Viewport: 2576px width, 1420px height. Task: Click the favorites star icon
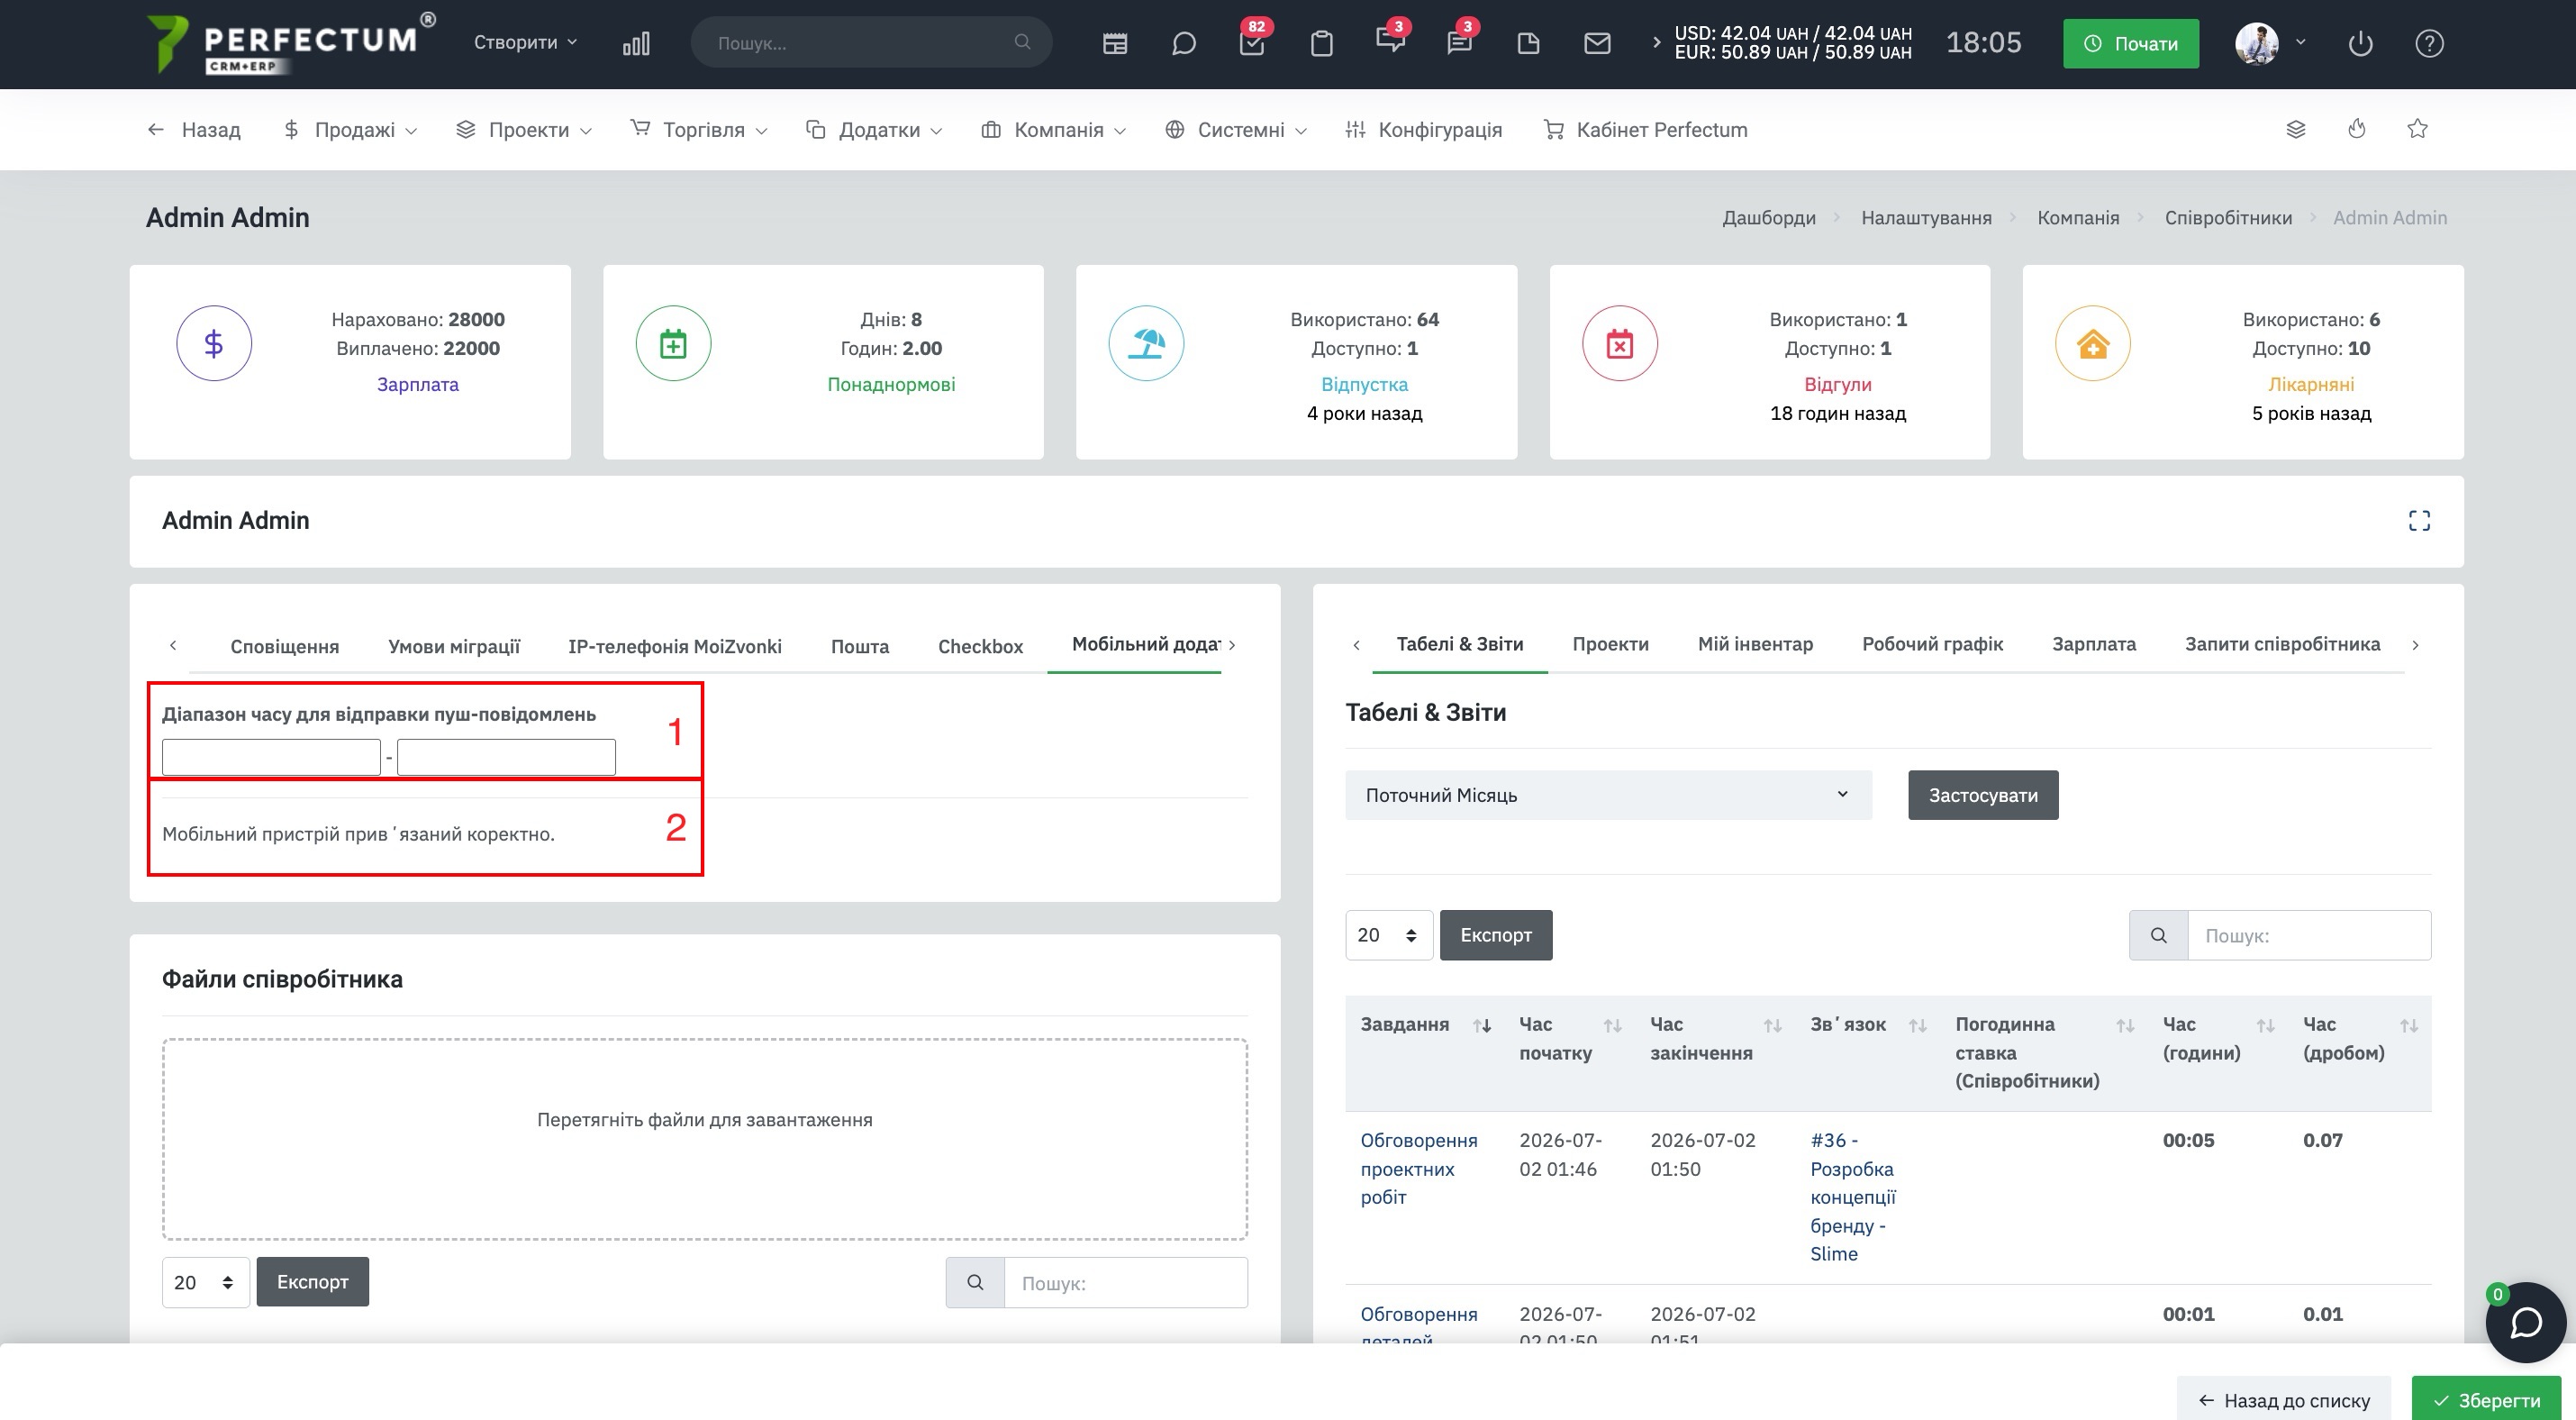tap(2417, 129)
